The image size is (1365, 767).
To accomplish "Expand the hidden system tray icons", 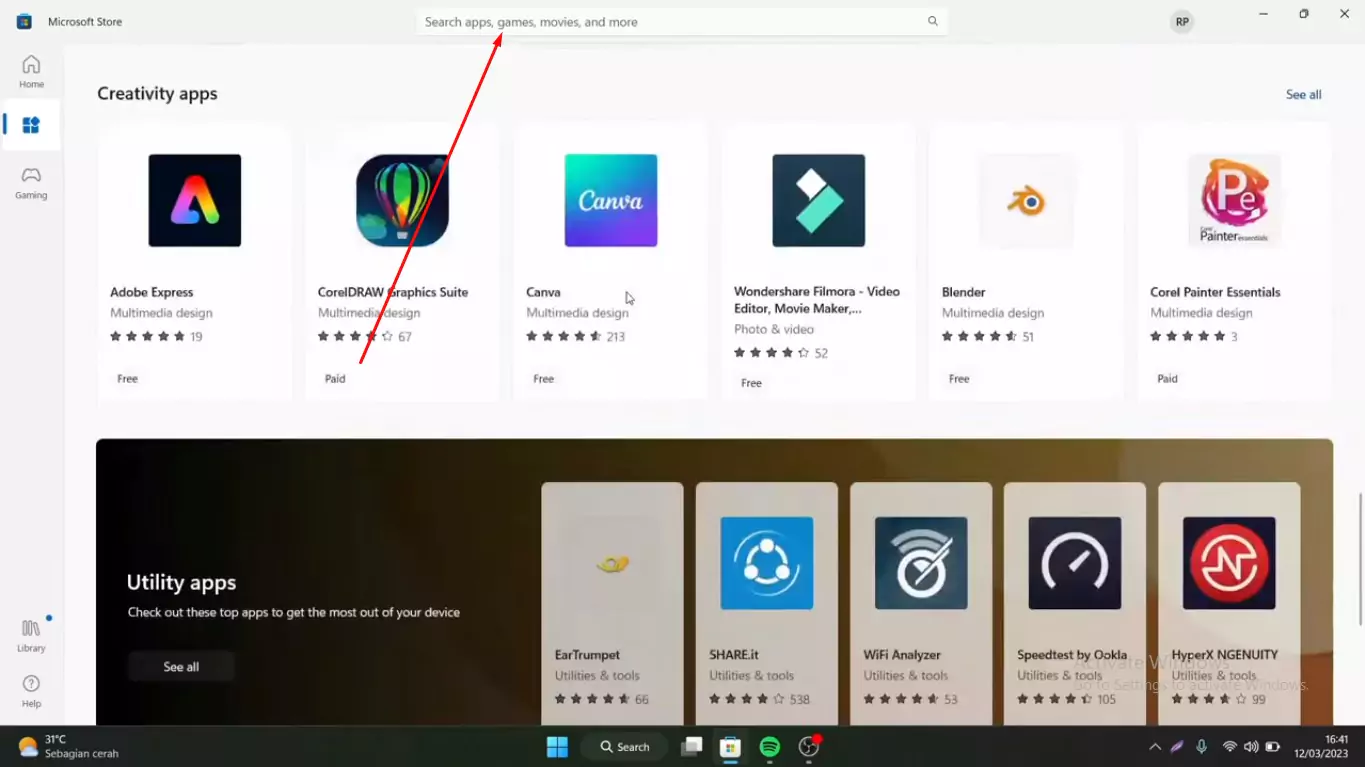I will point(1155,746).
